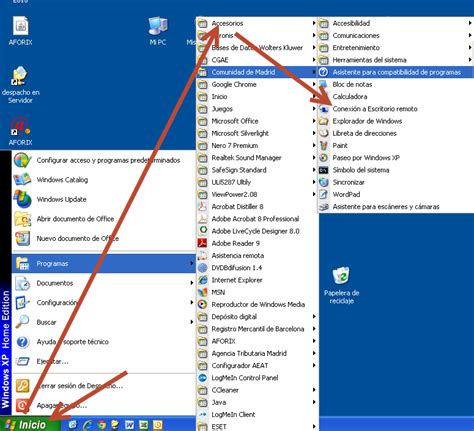This screenshot has height=431, width=474.
Task: Select Registro Mercantil de Barcelona folder
Action: coord(257,329)
